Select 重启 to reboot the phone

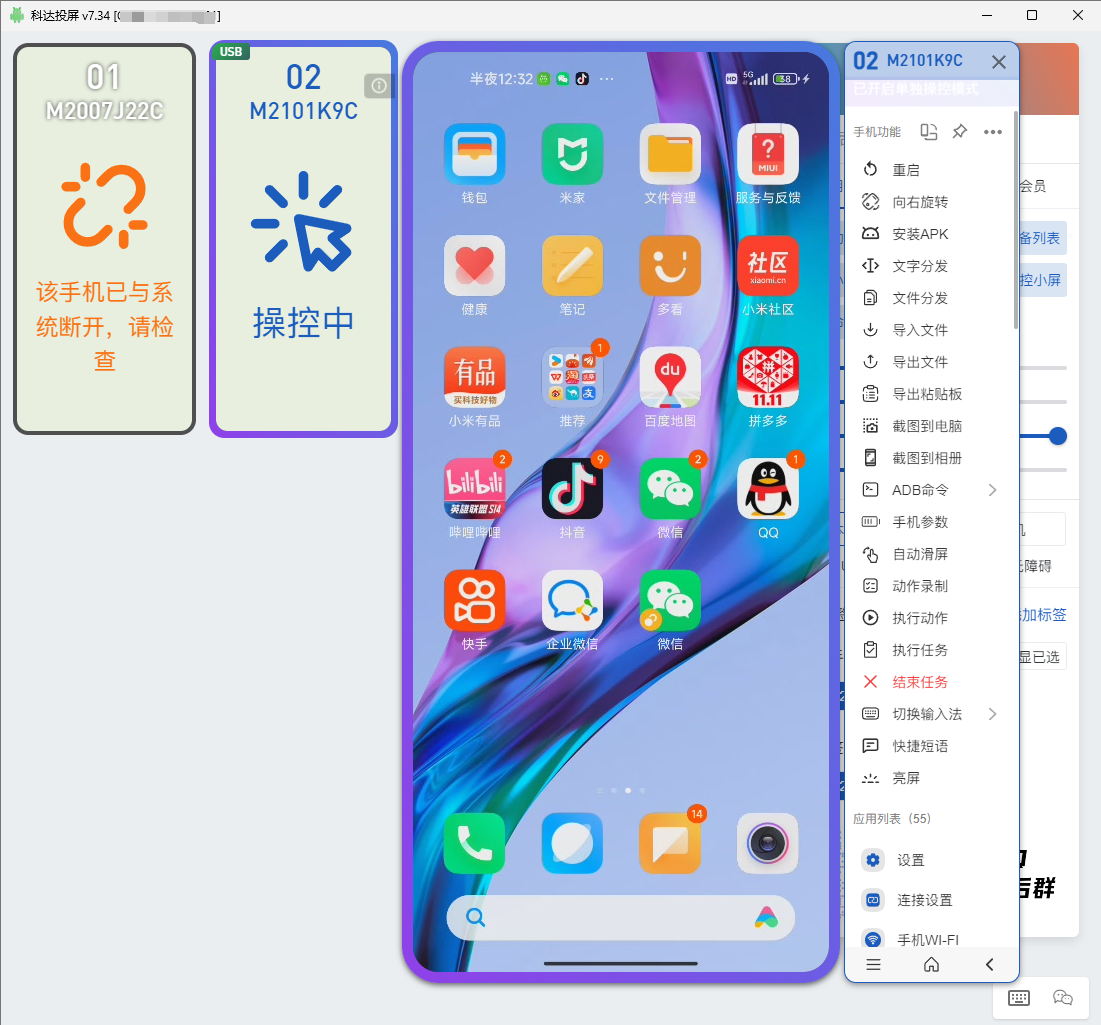930,170
